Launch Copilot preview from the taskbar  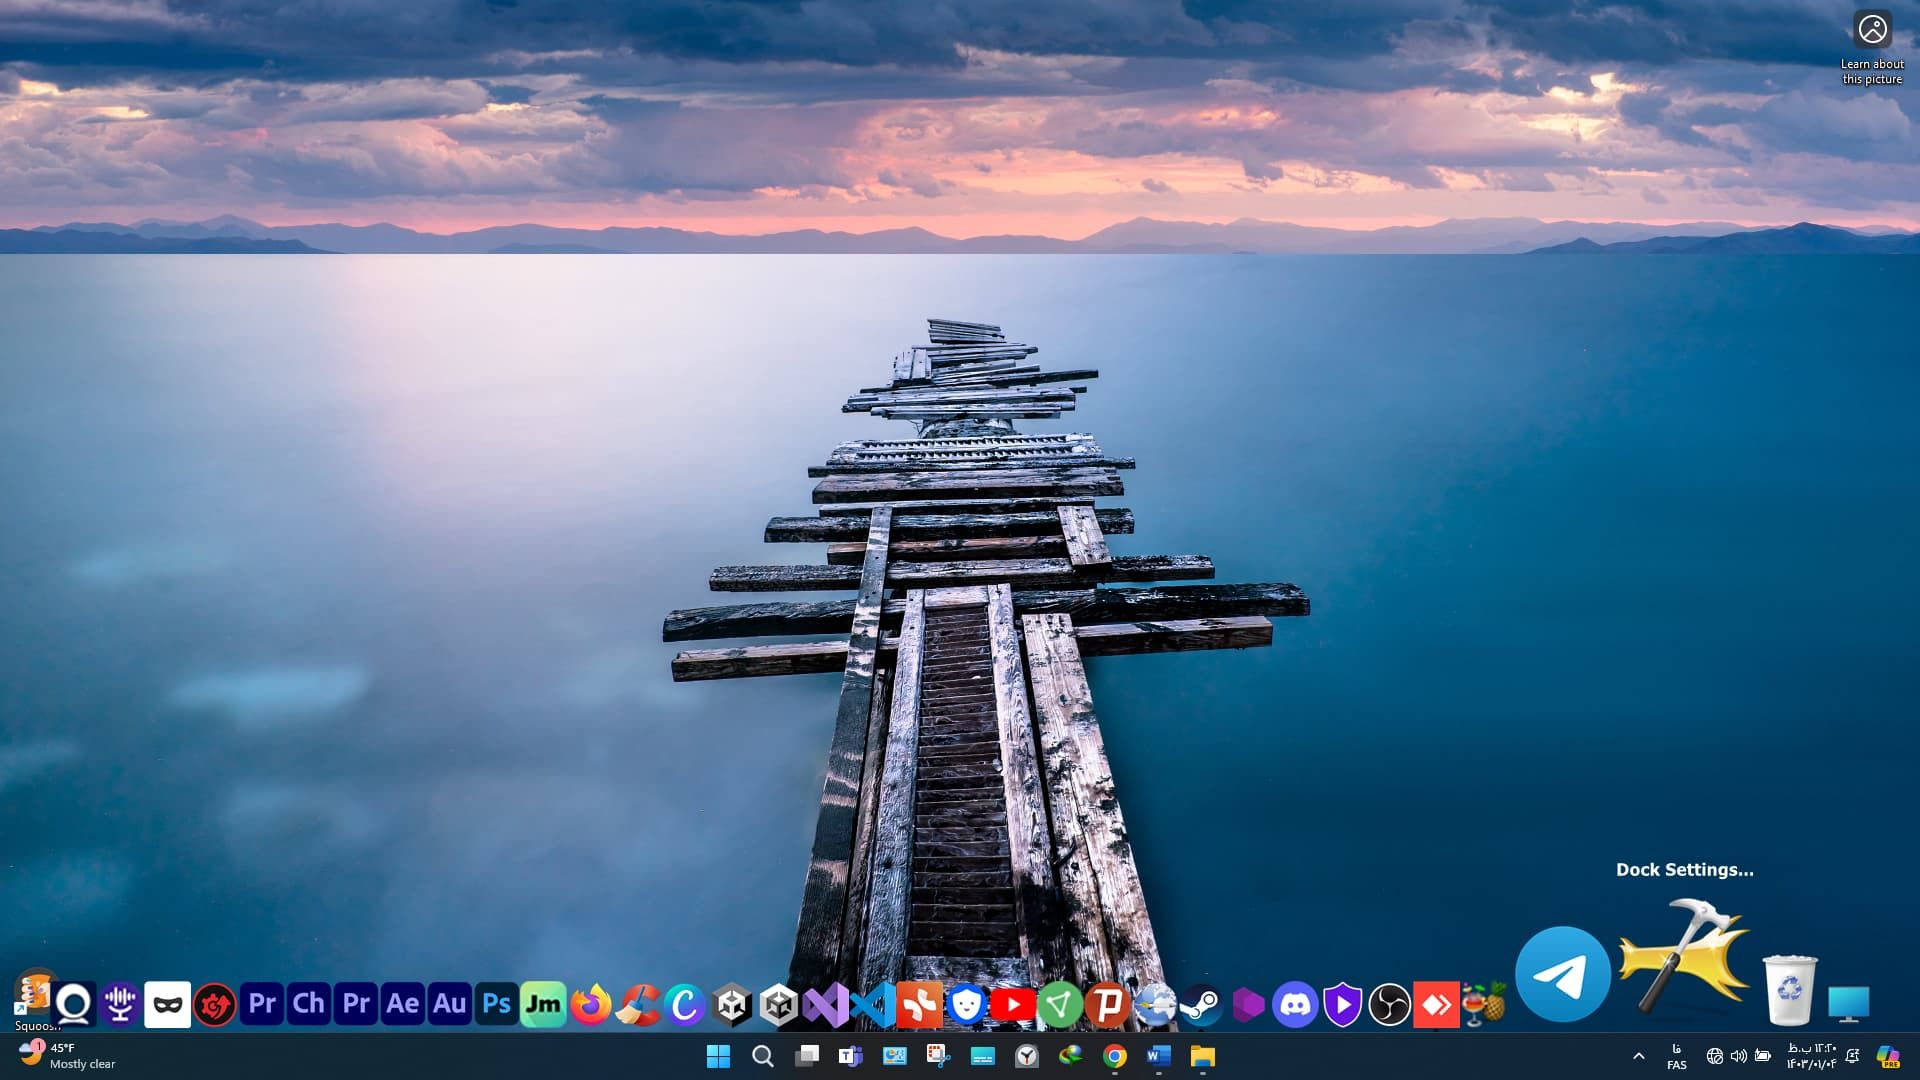coord(1887,1056)
